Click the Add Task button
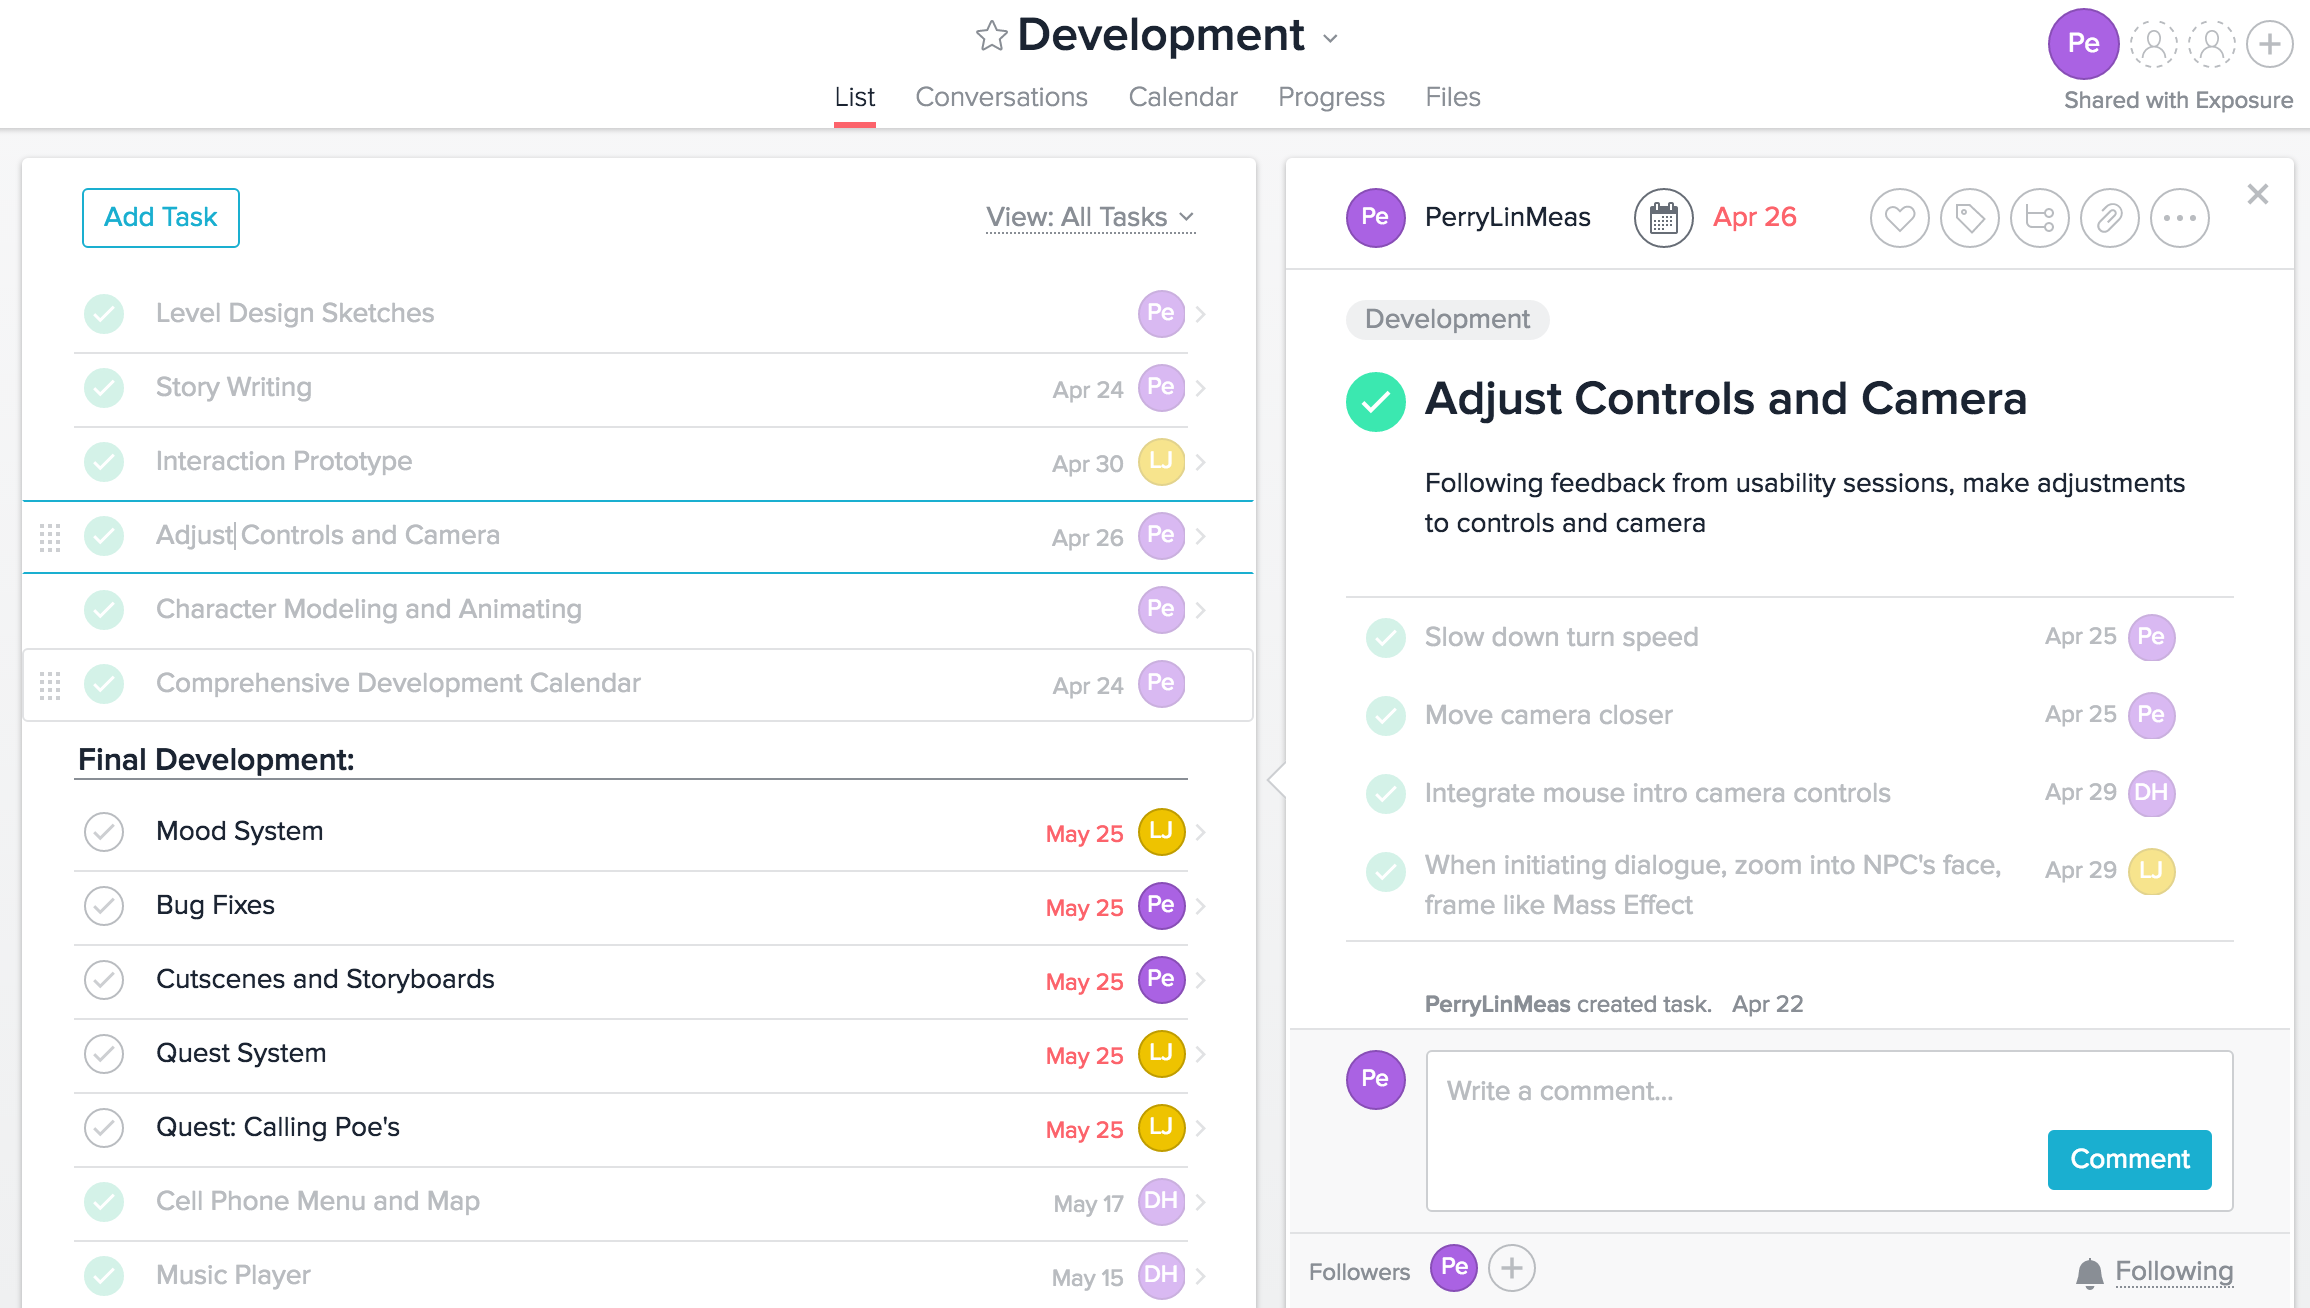This screenshot has width=2310, height=1308. point(161,218)
